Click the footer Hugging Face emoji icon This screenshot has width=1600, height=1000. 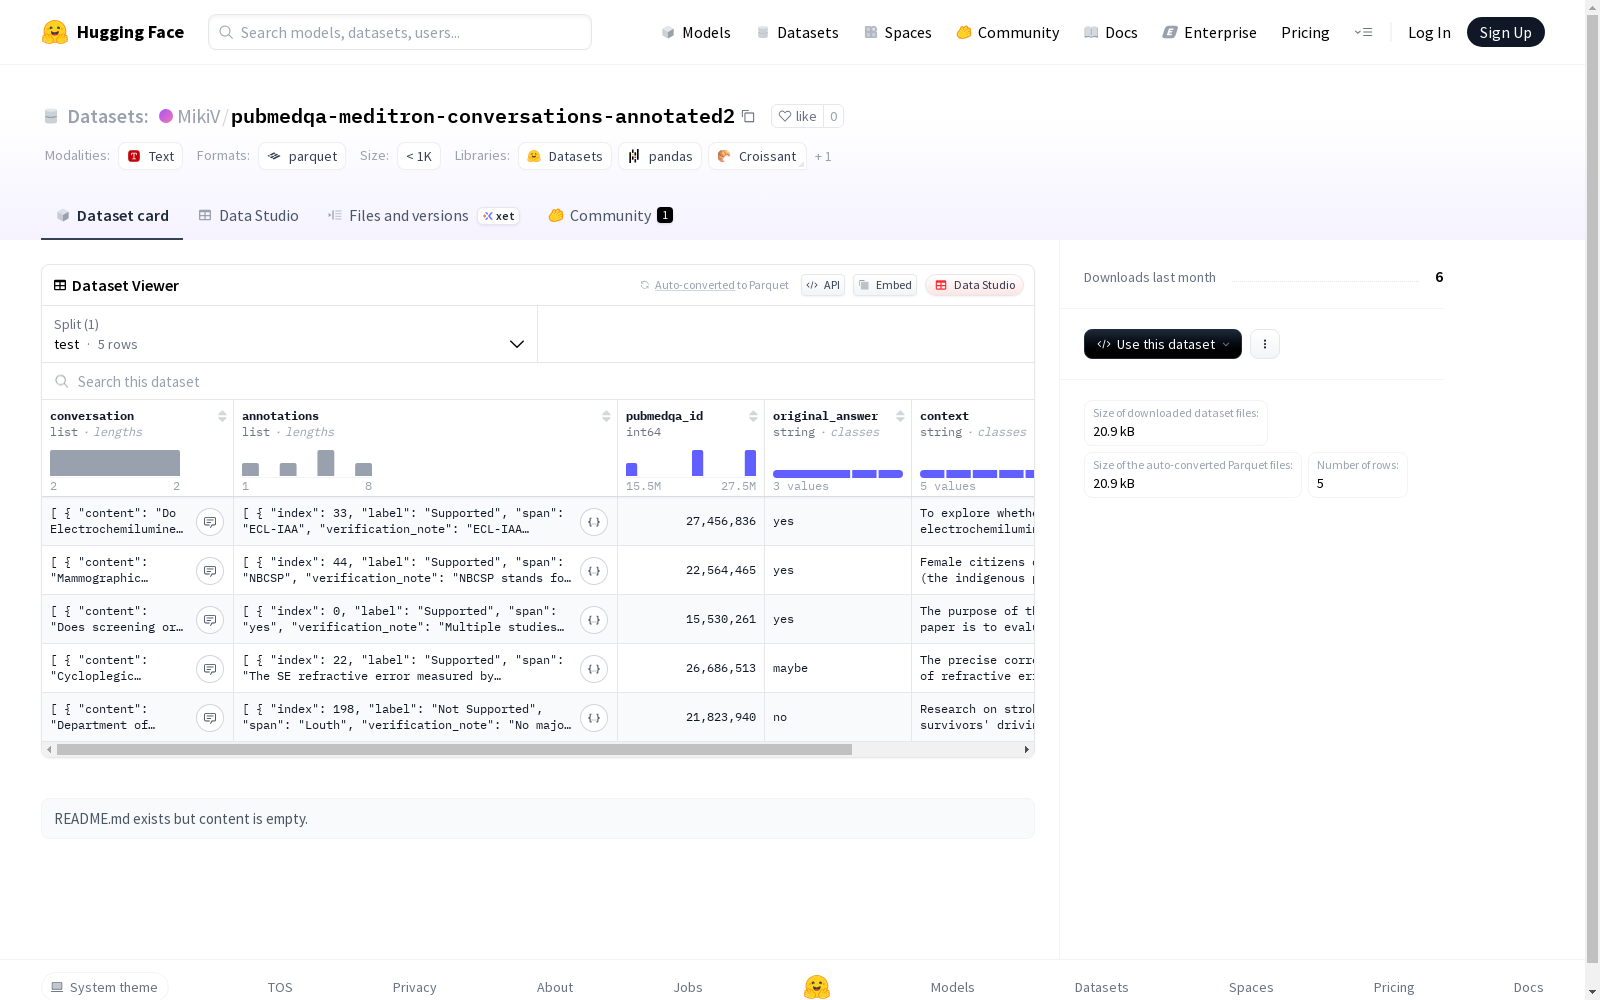[817, 987]
